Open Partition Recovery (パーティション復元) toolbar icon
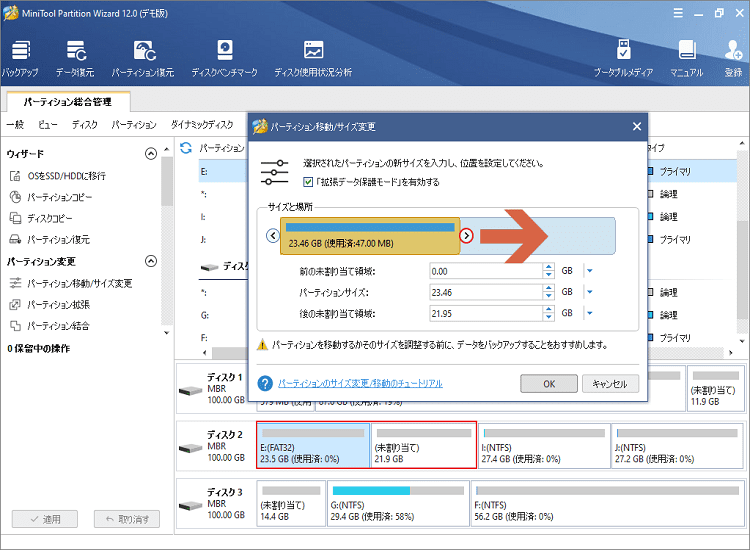 (143, 58)
